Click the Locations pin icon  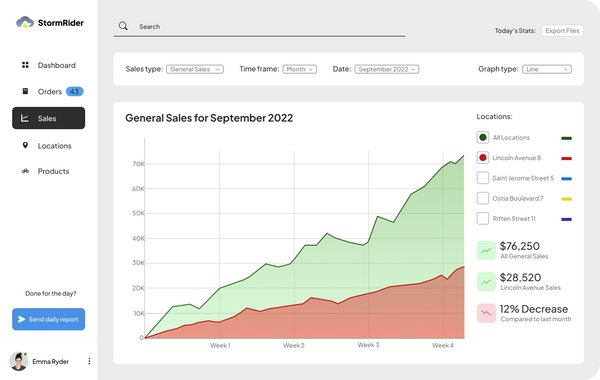click(25, 145)
